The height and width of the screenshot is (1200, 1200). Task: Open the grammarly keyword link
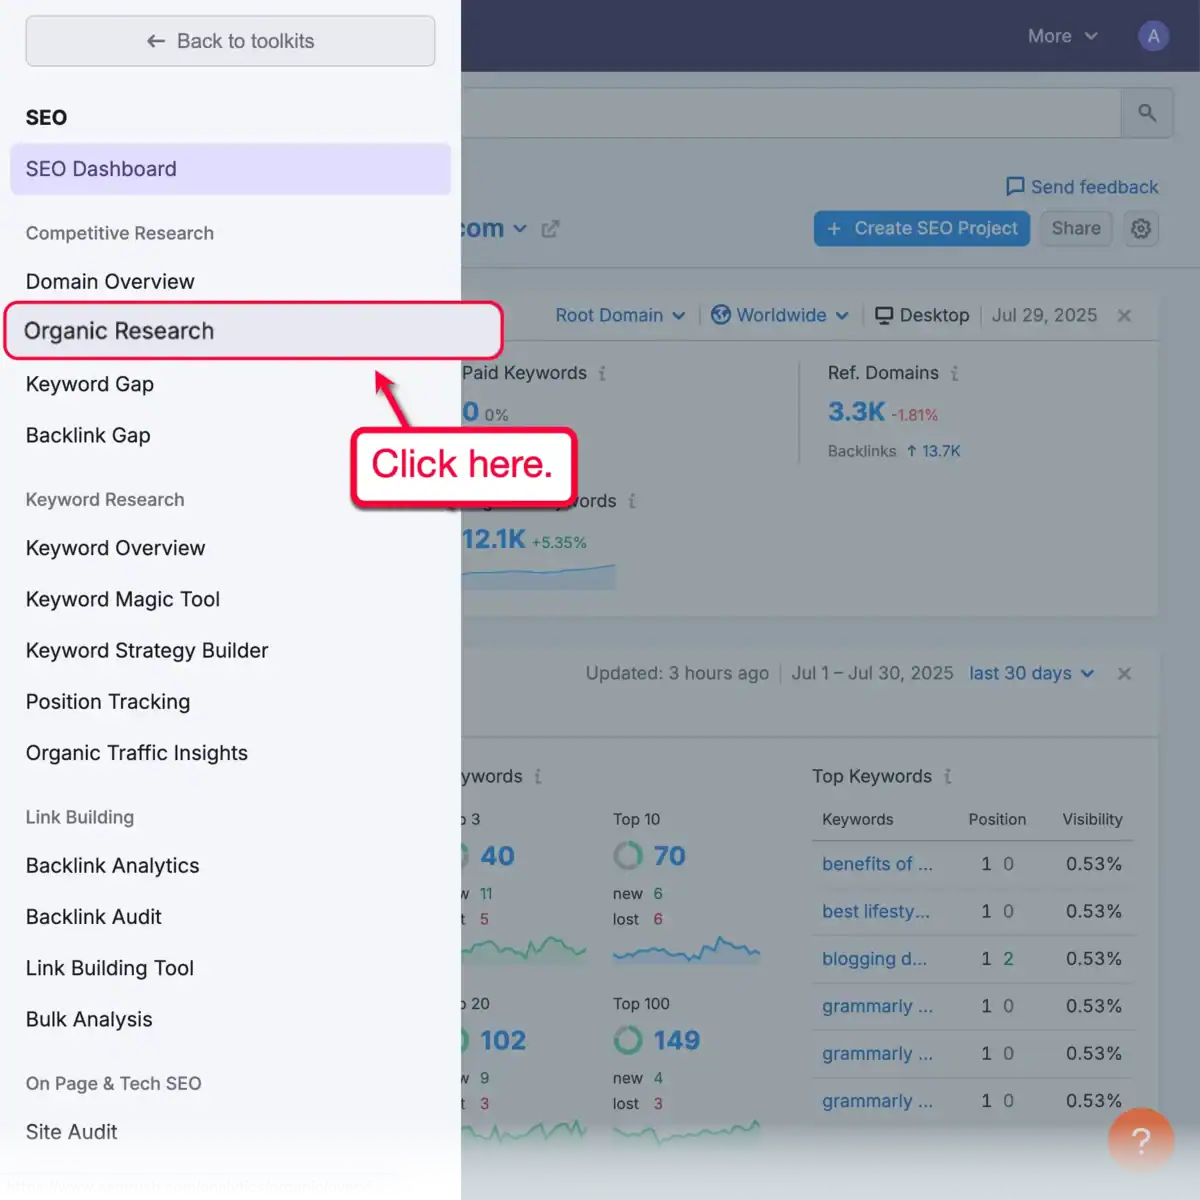(876, 1006)
